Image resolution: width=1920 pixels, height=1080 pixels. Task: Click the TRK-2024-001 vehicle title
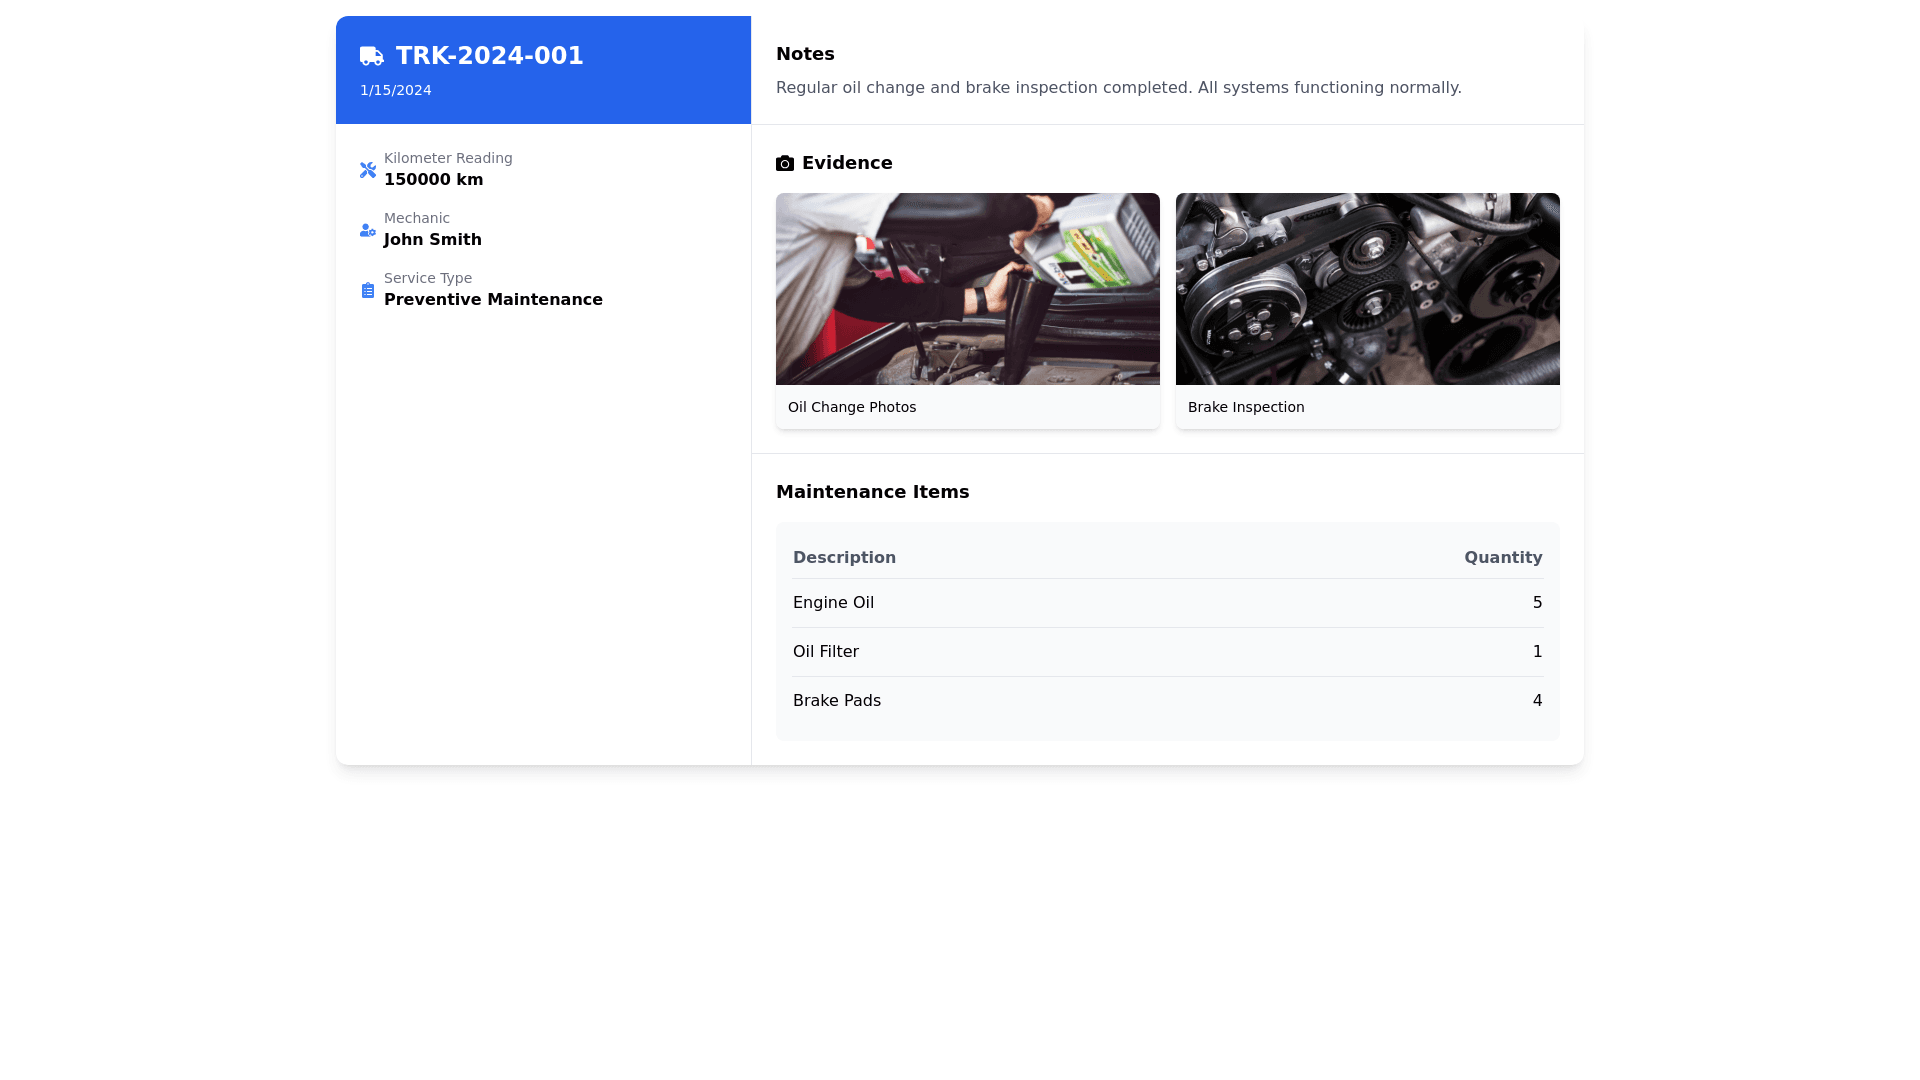[489, 56]
